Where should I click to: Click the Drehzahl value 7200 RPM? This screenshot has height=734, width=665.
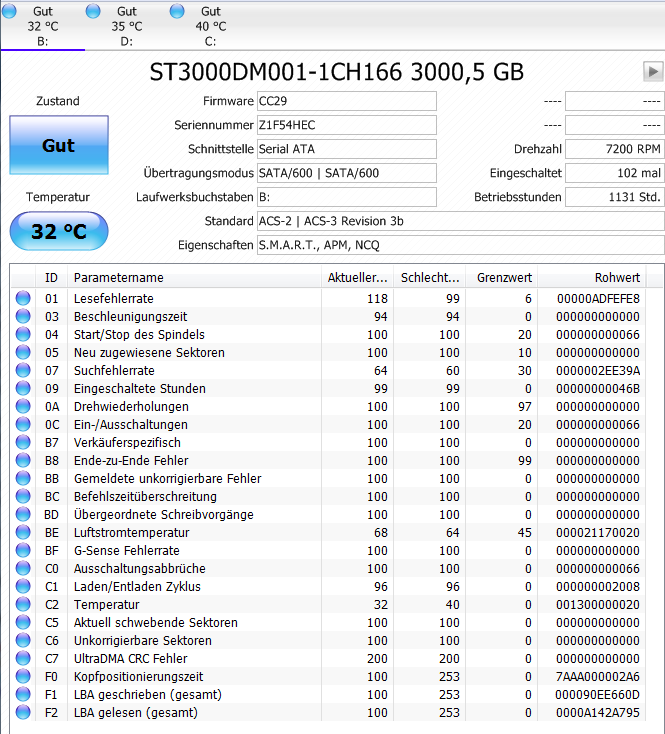[x=614, y=149]
